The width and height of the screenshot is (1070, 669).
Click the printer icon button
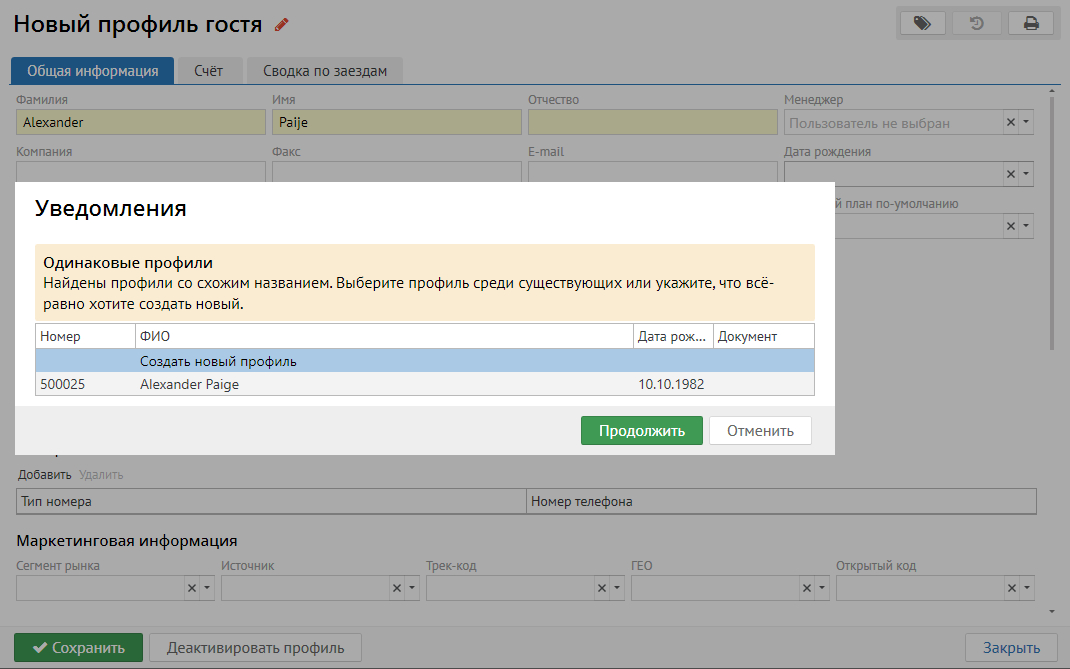[x=1031, y=23]
